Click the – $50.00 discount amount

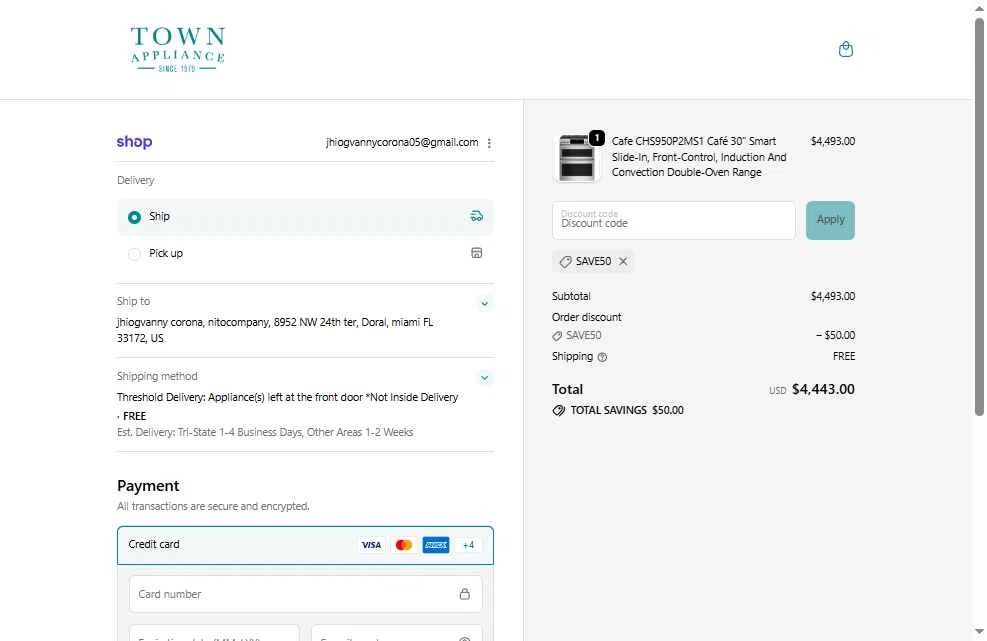(835, 335)
